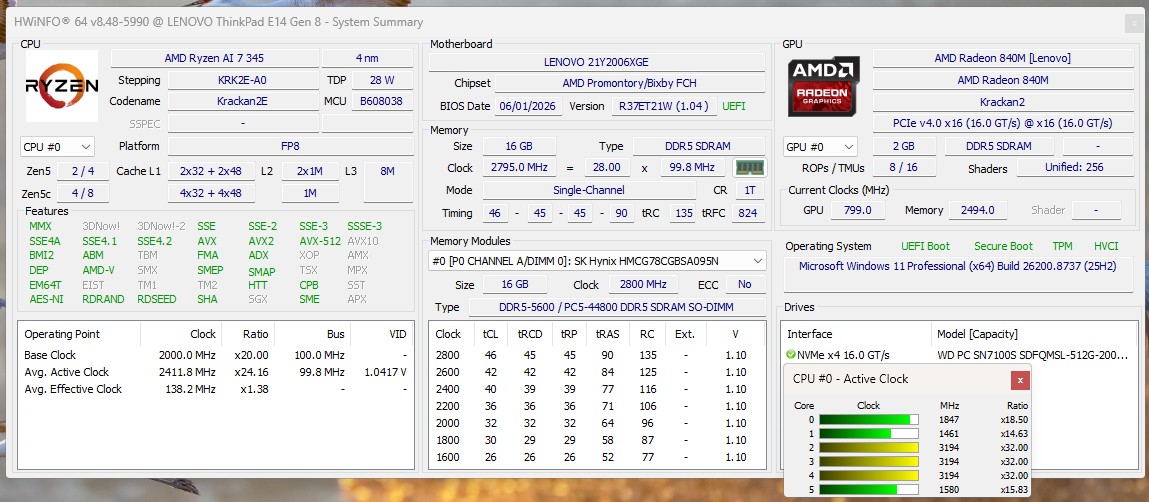Click the R37ET21W (1.04) BIOS version
This screenshot has height=502, width=1149.
coord(664,106)
